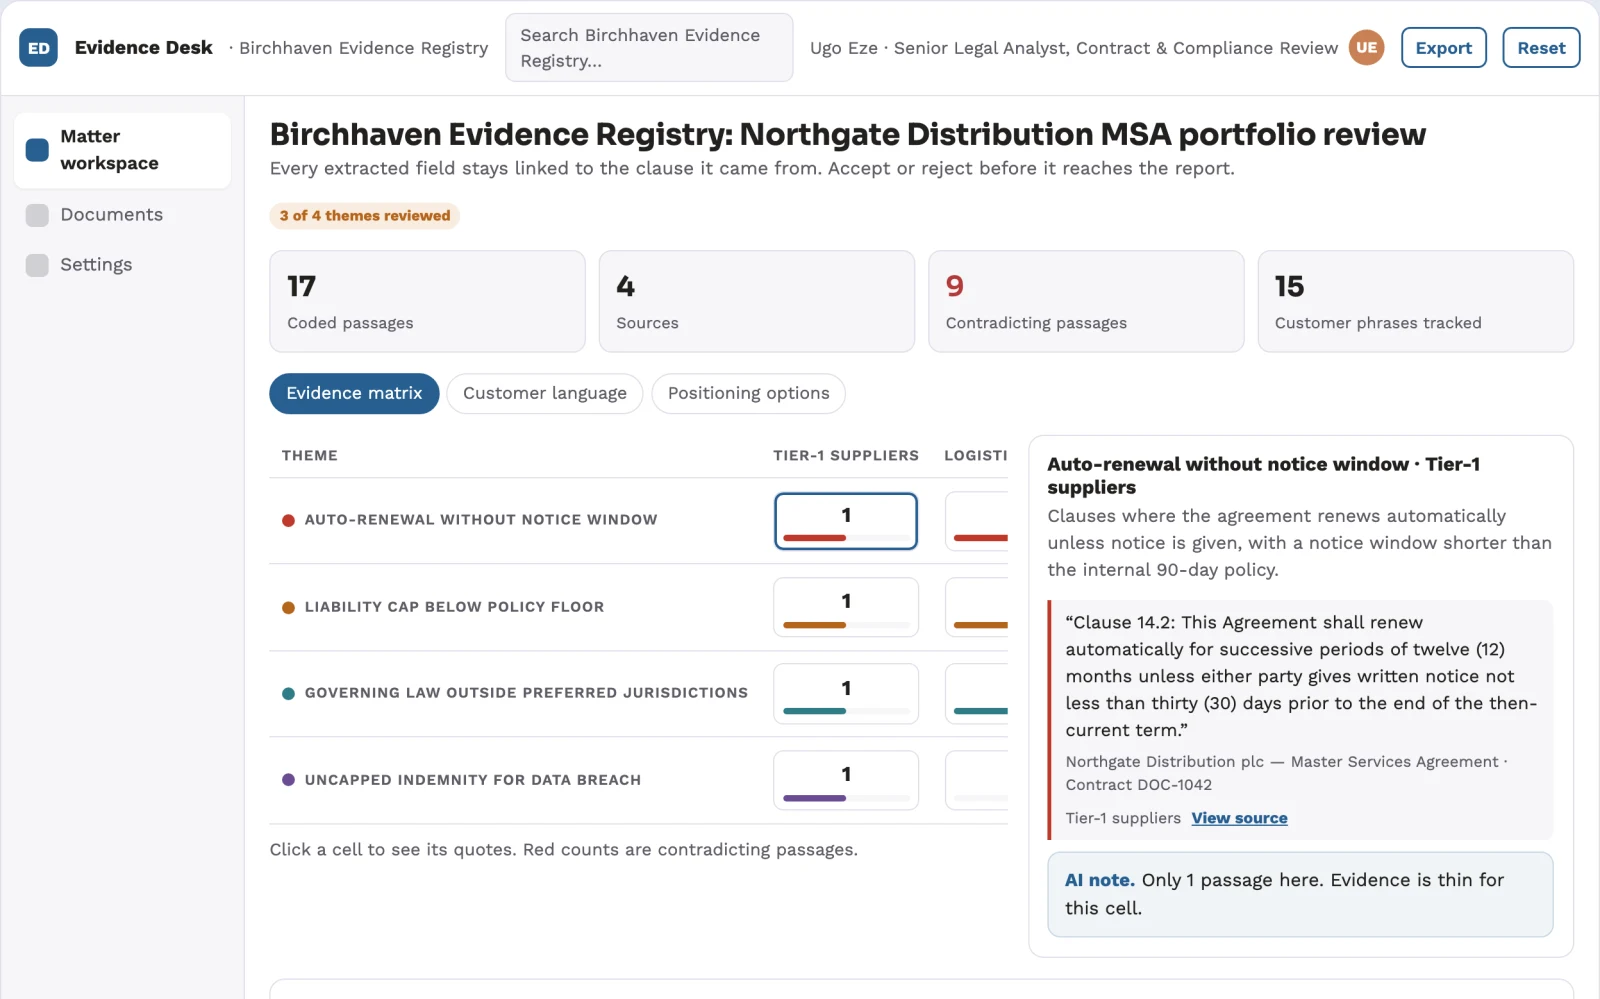Image resolution: width=1600 pixels, height=999 pixels.
Task: Open the UE user avatar
Action: 1366,48
